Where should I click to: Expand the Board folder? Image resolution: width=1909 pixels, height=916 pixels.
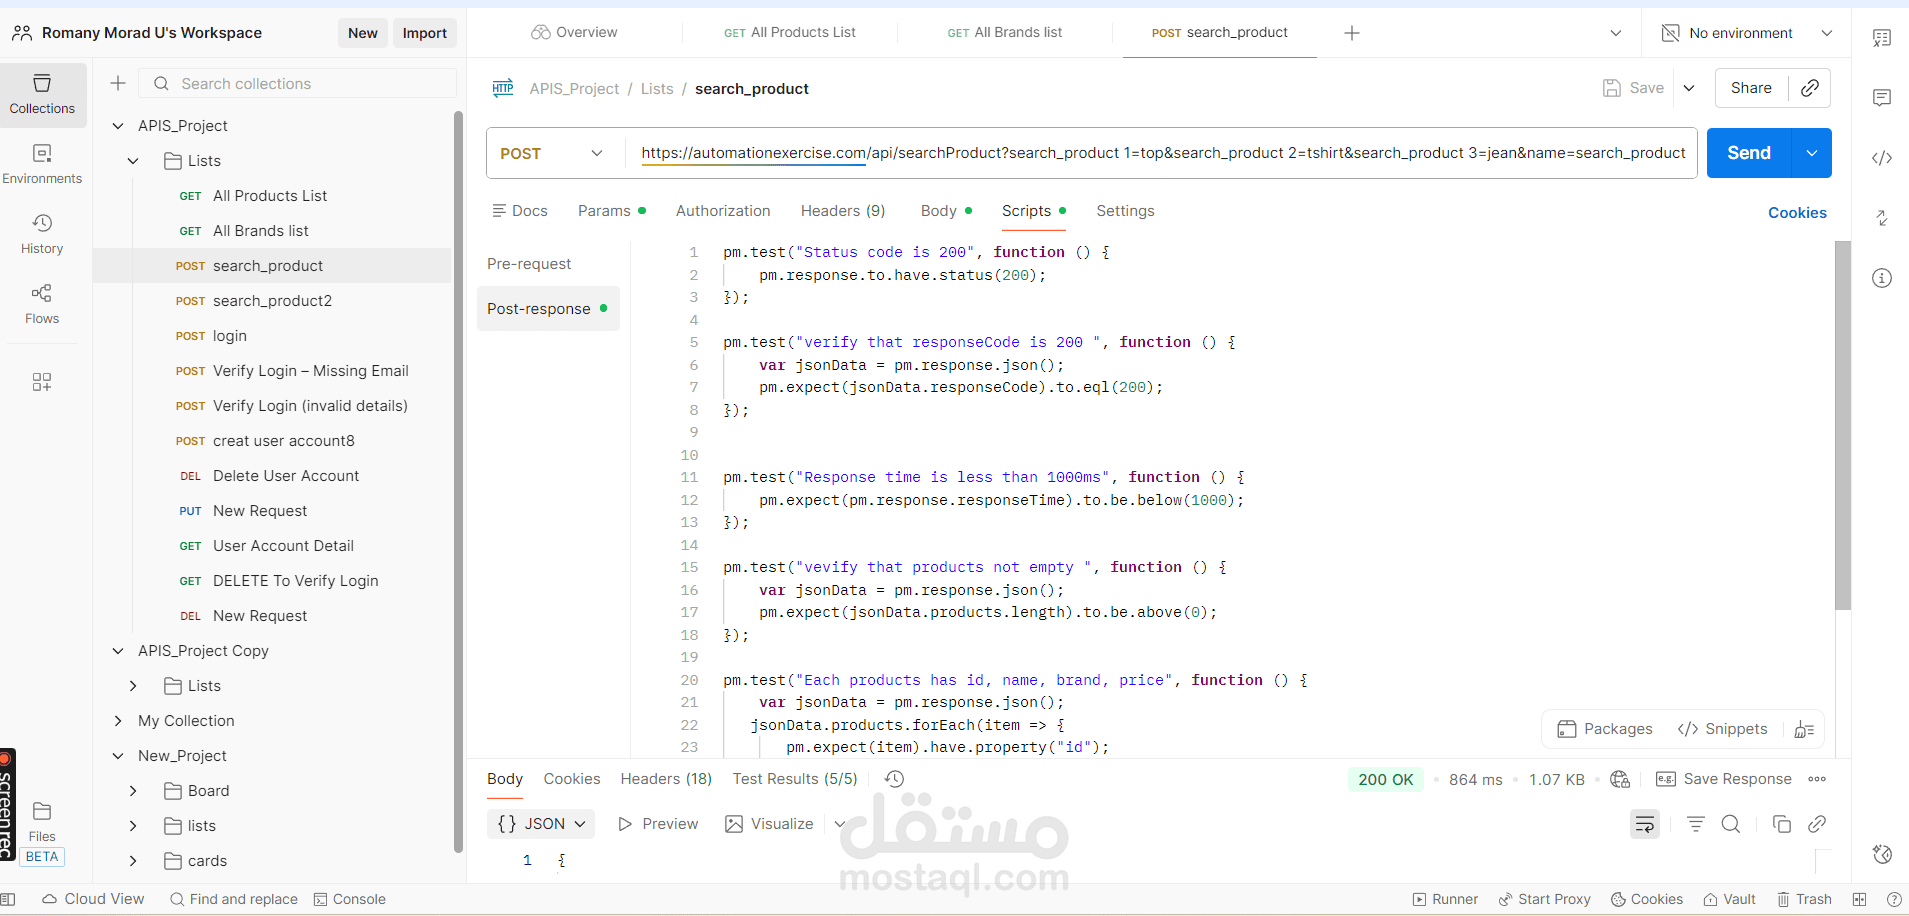pyautogui.click(x=133, y=791)
